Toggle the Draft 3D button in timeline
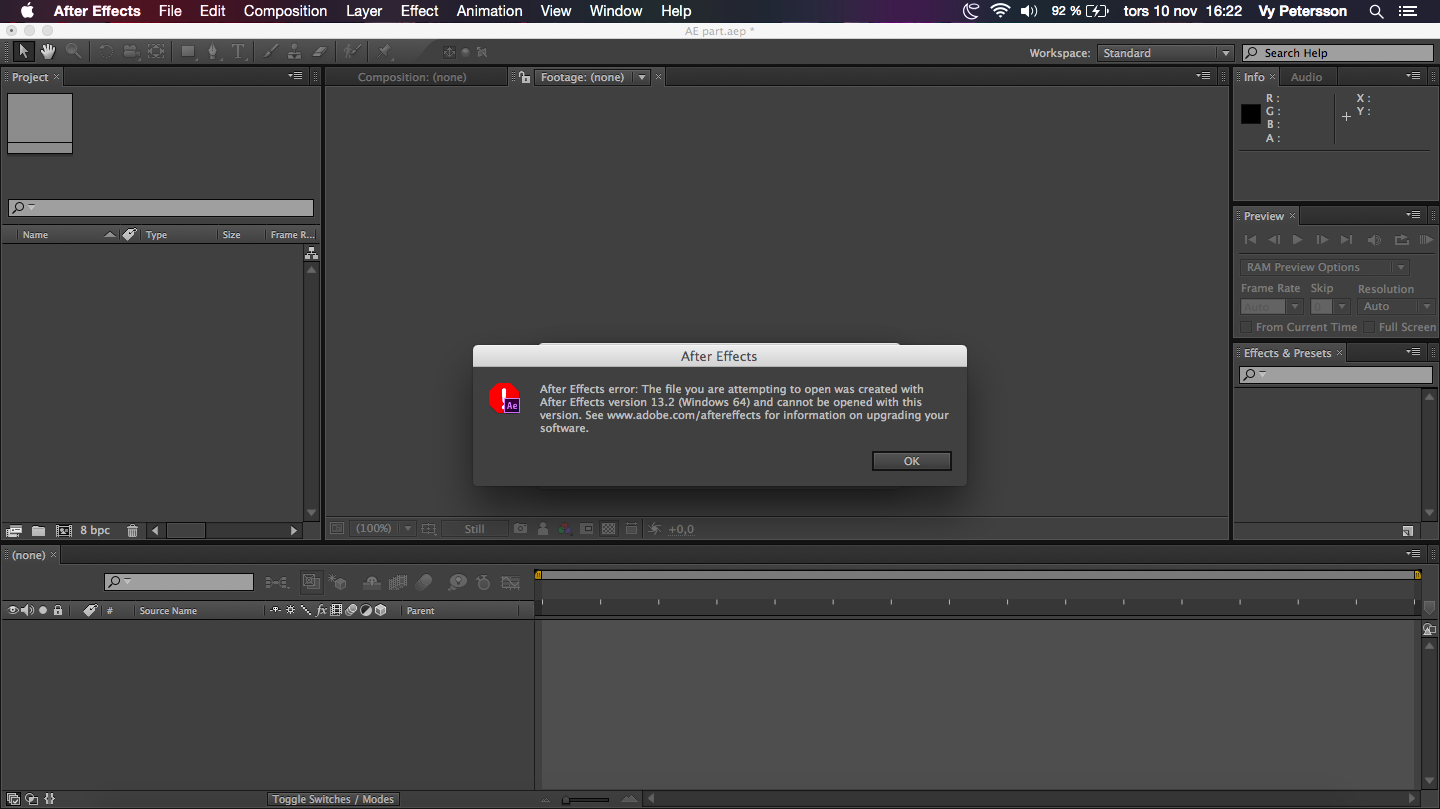The image size is (1440, 809). click(336, 582)
